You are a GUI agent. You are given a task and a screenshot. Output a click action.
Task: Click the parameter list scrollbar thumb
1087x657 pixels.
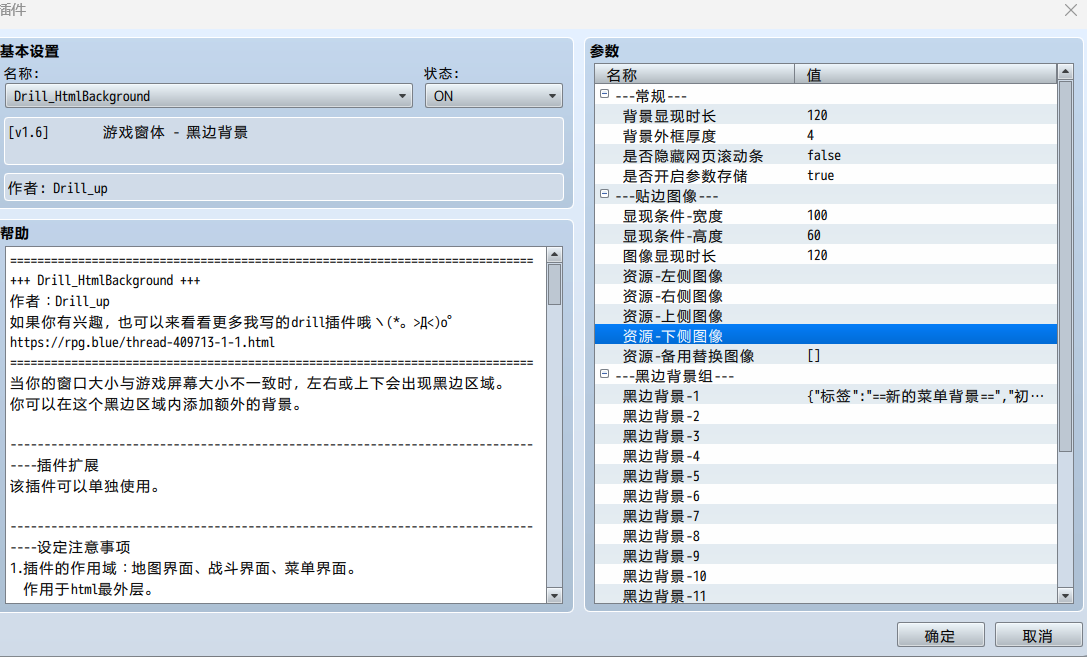(x=1066, y=267)
